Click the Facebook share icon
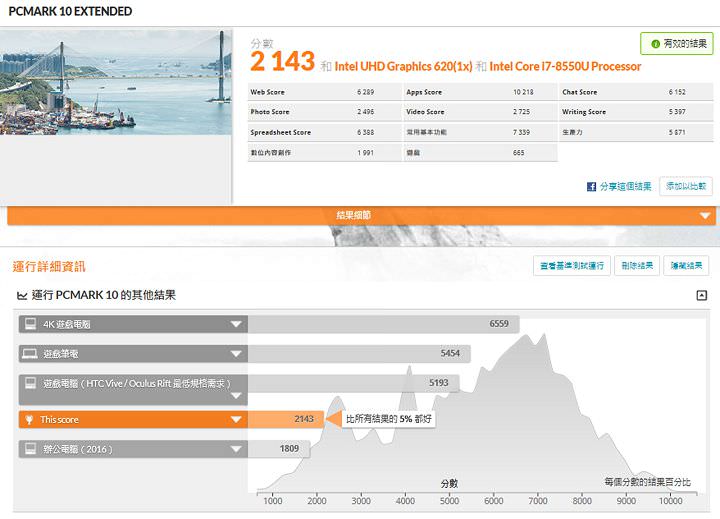 592,187
